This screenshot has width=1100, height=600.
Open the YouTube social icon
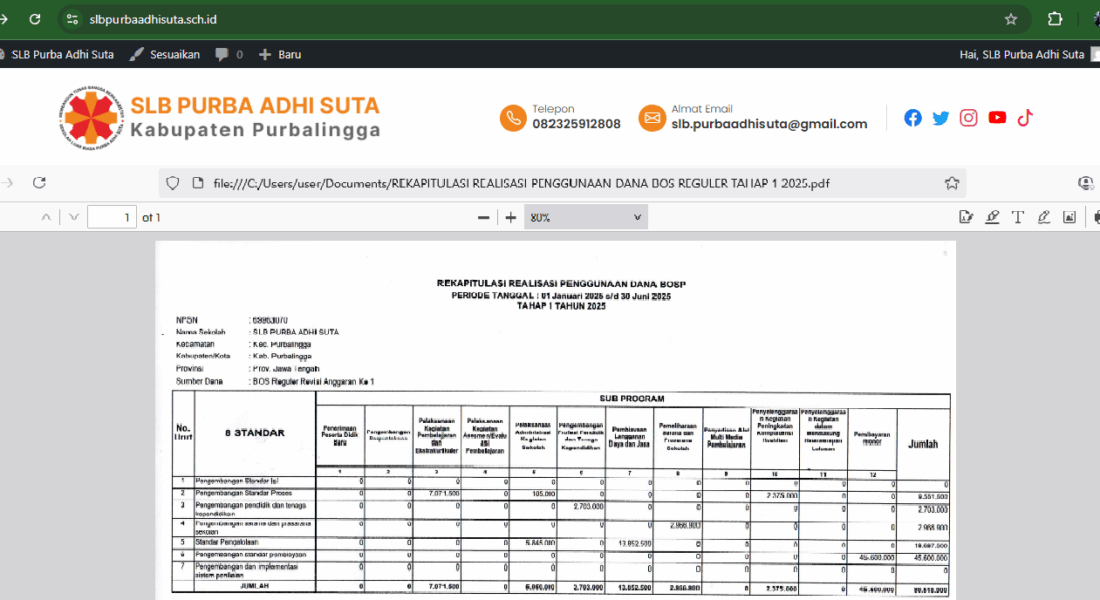[997, 117]
